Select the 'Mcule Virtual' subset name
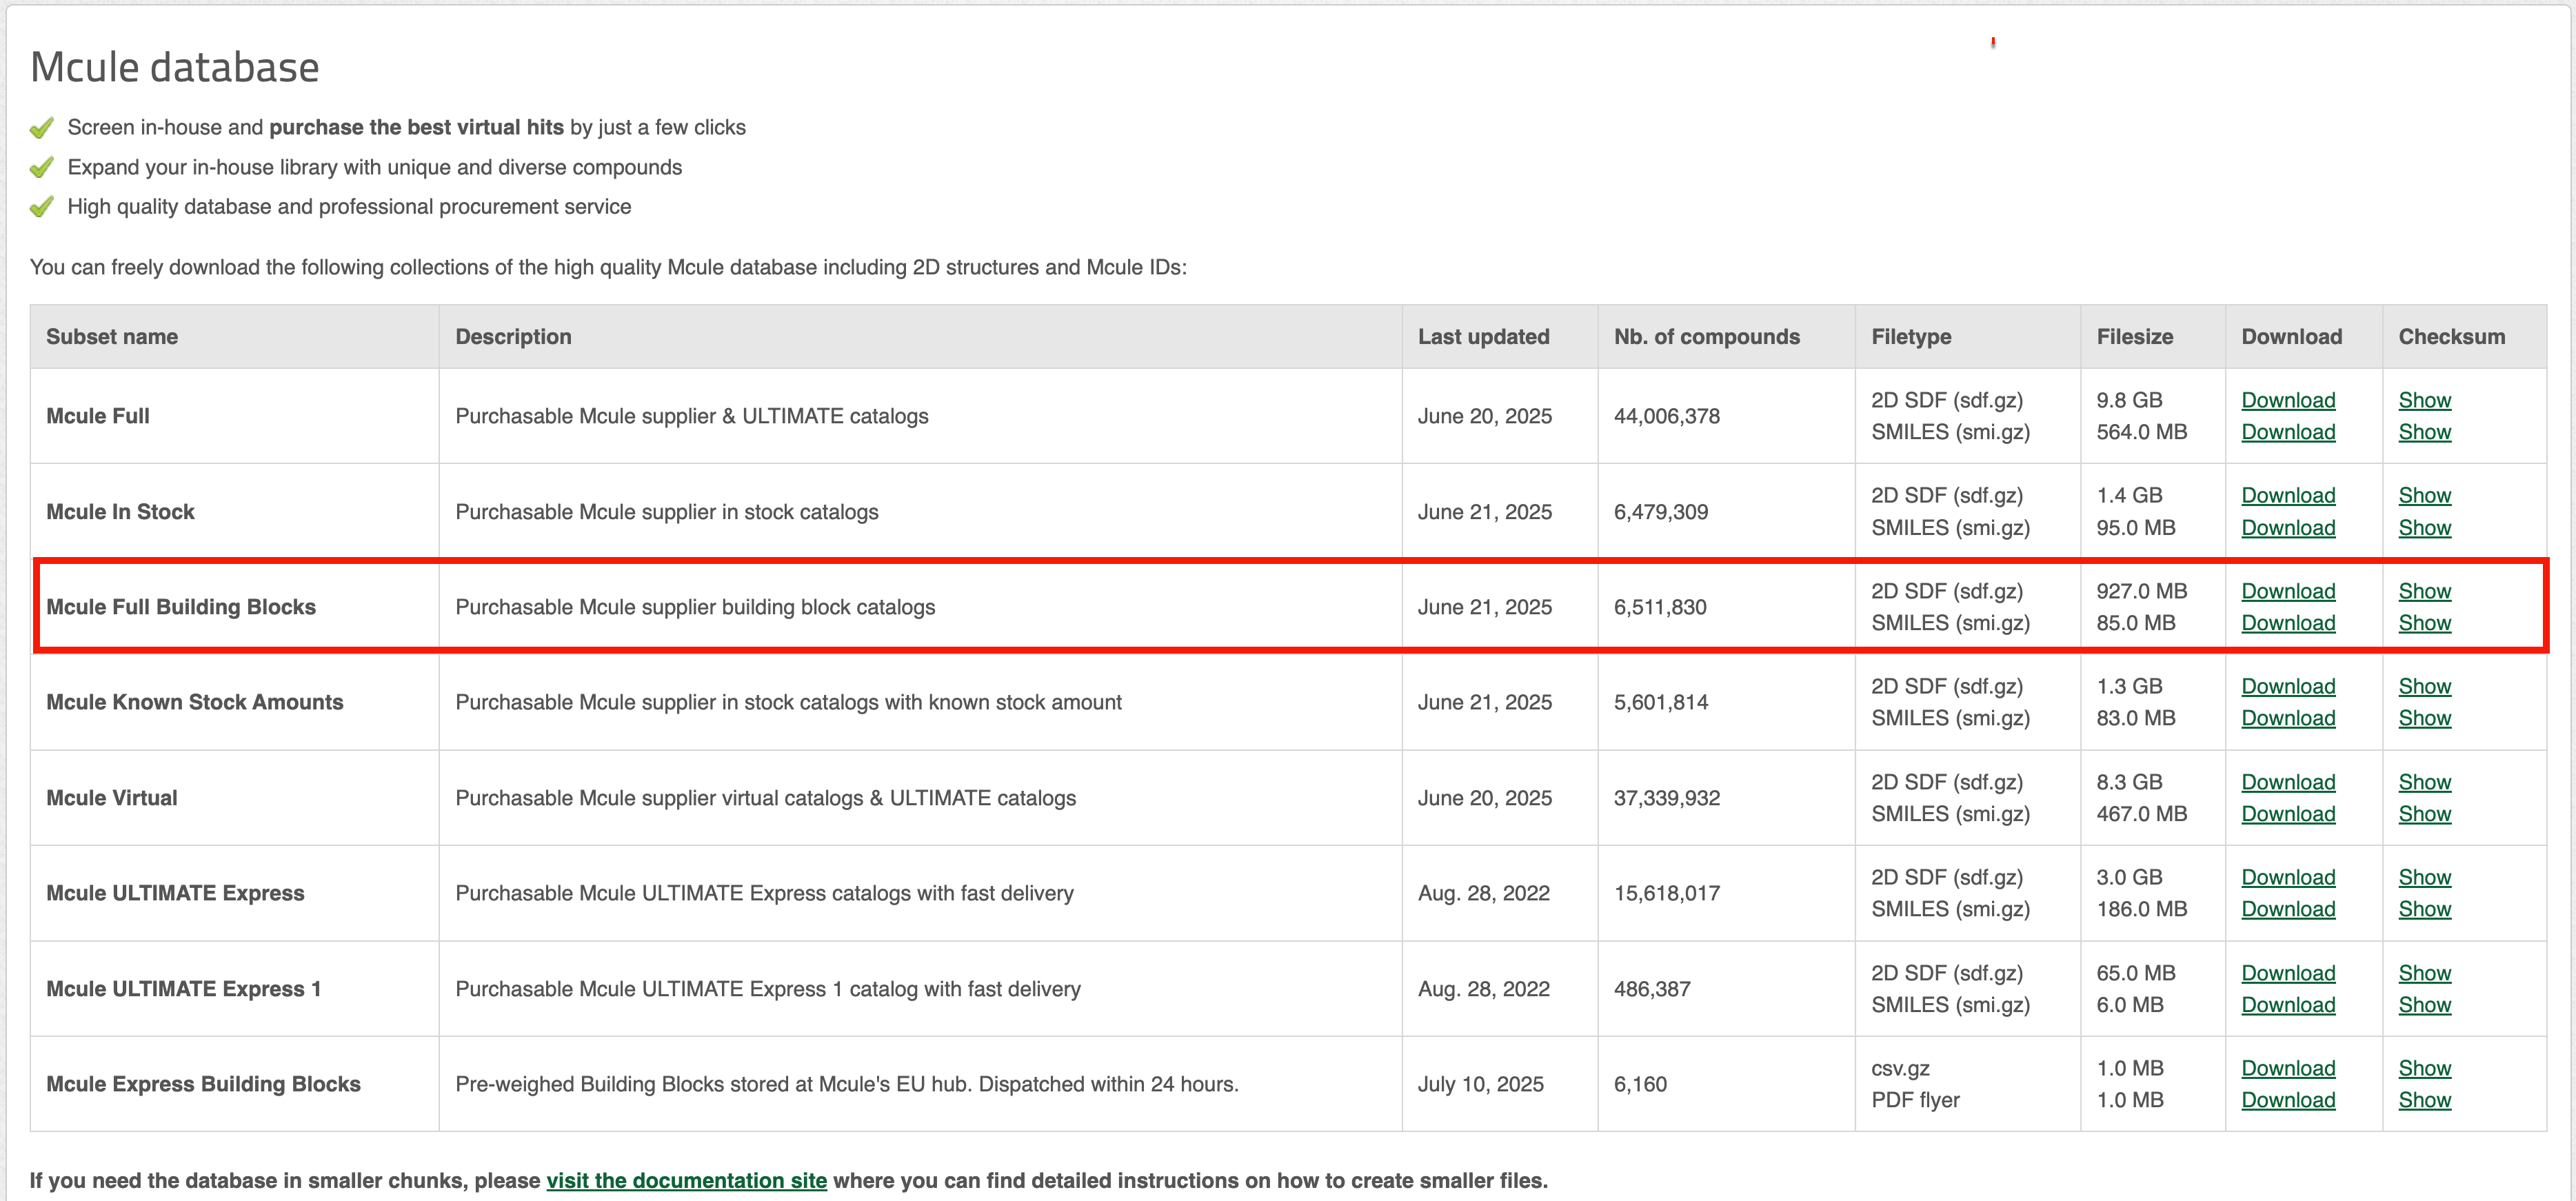The image size is (2576, 1201). [112, 798]
